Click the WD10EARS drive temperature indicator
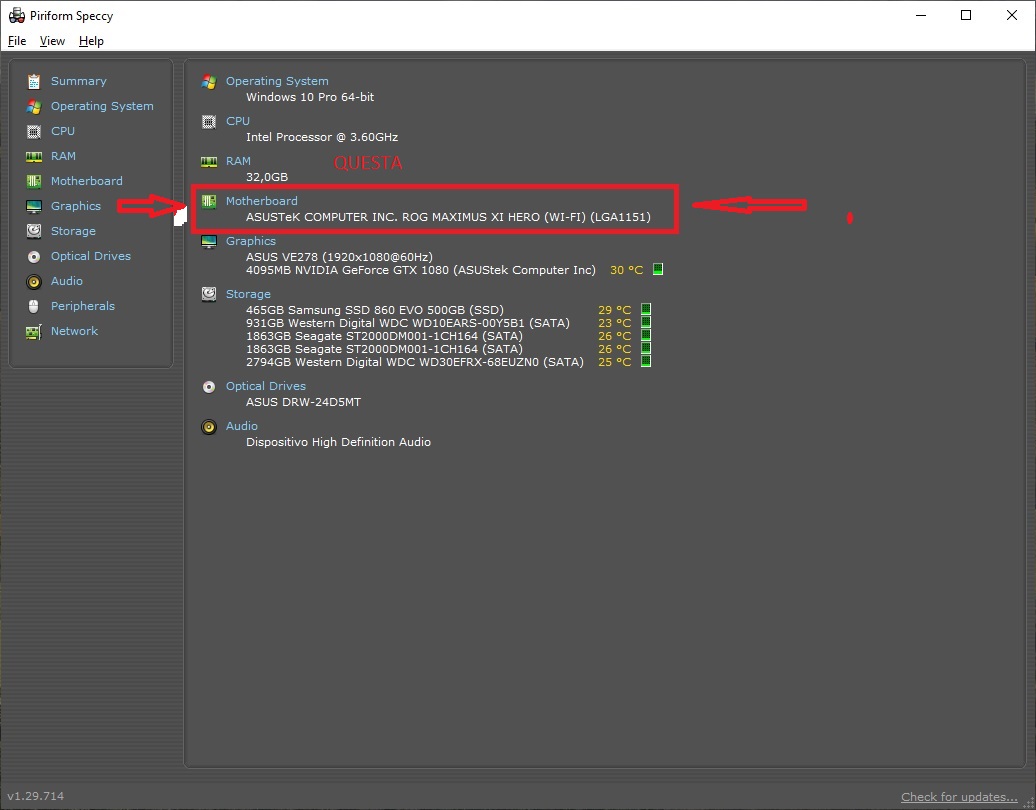This screenshot has width=1036, height=810. [646, 322]
